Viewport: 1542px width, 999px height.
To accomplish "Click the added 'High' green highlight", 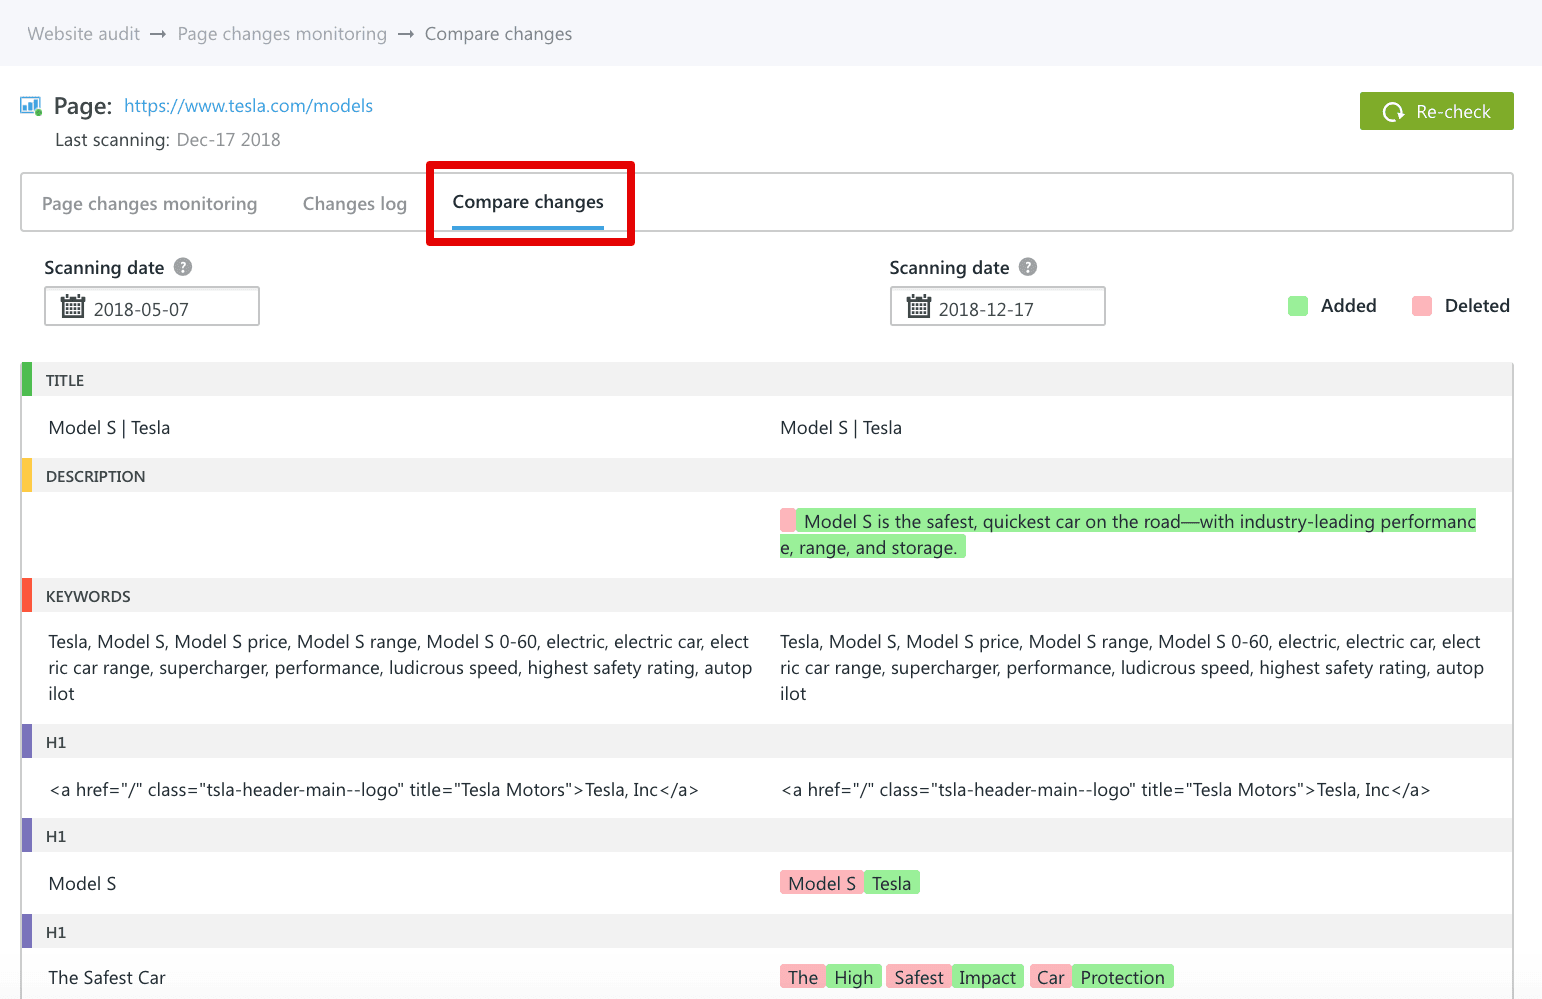I will point(854,977).
